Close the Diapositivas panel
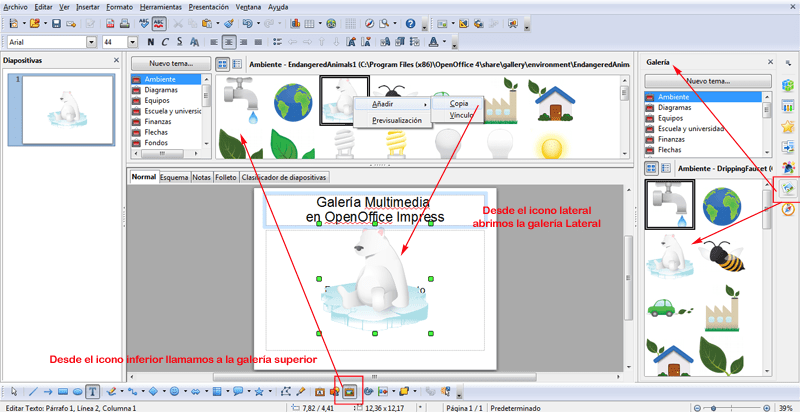Image resolution: width=800 pixels, height=412 pixels. coord(116,60)
